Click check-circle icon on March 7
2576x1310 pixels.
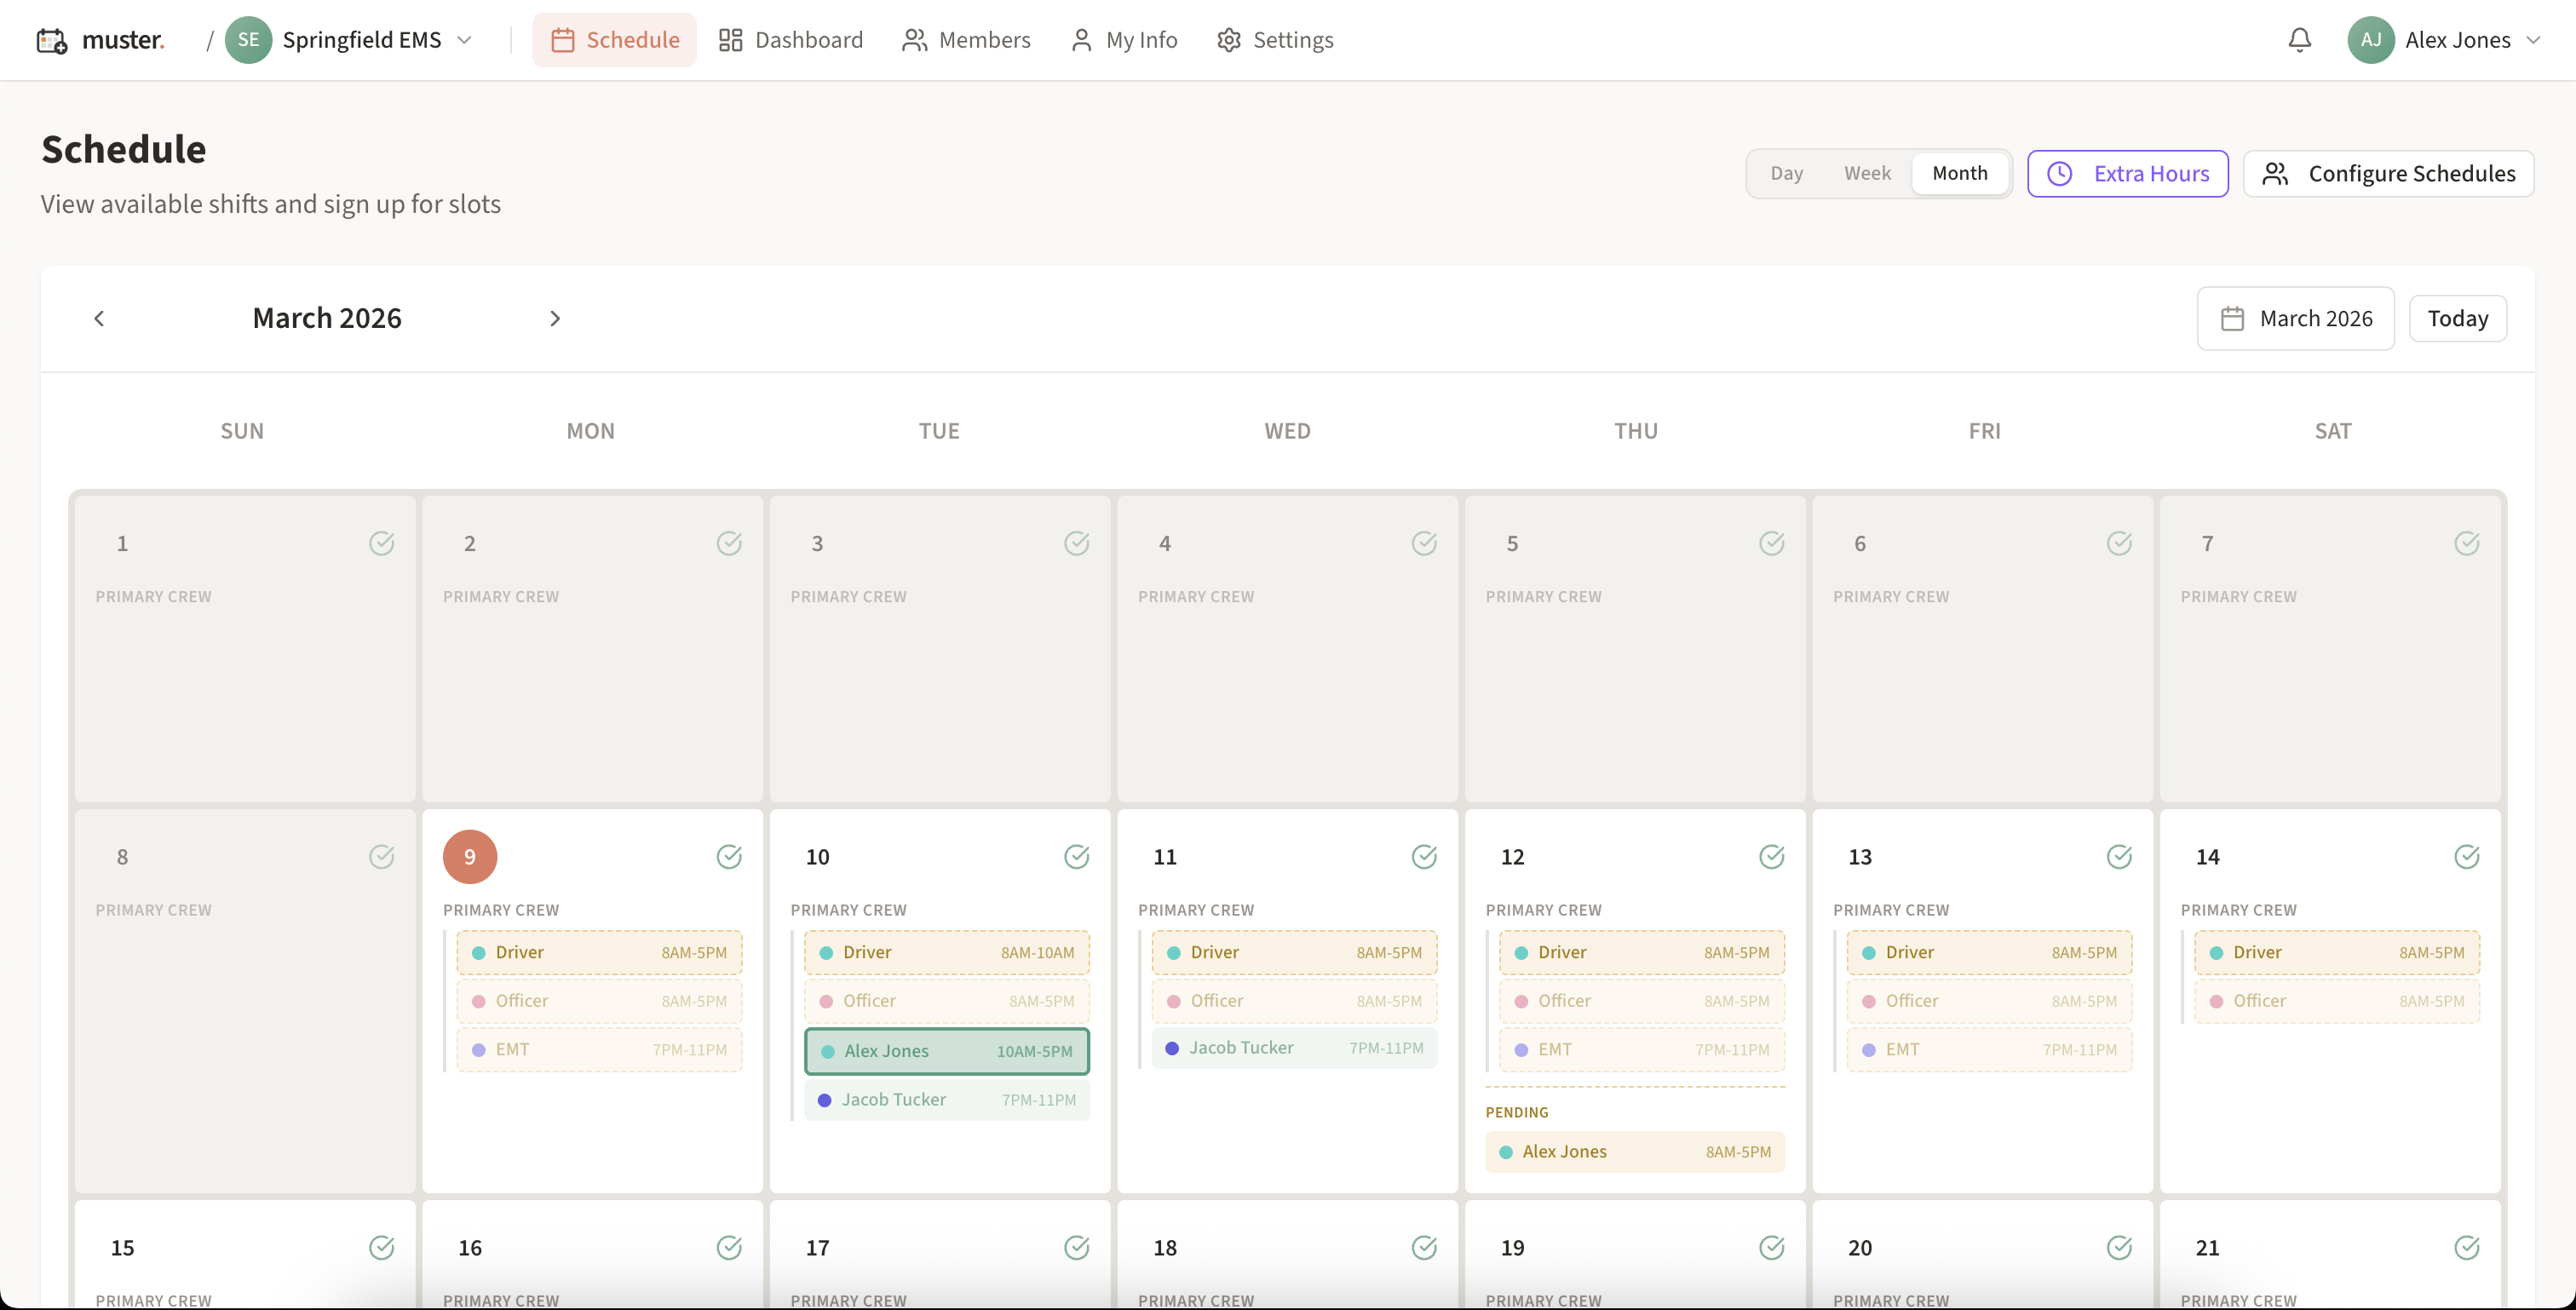(x=2466, y=543)
